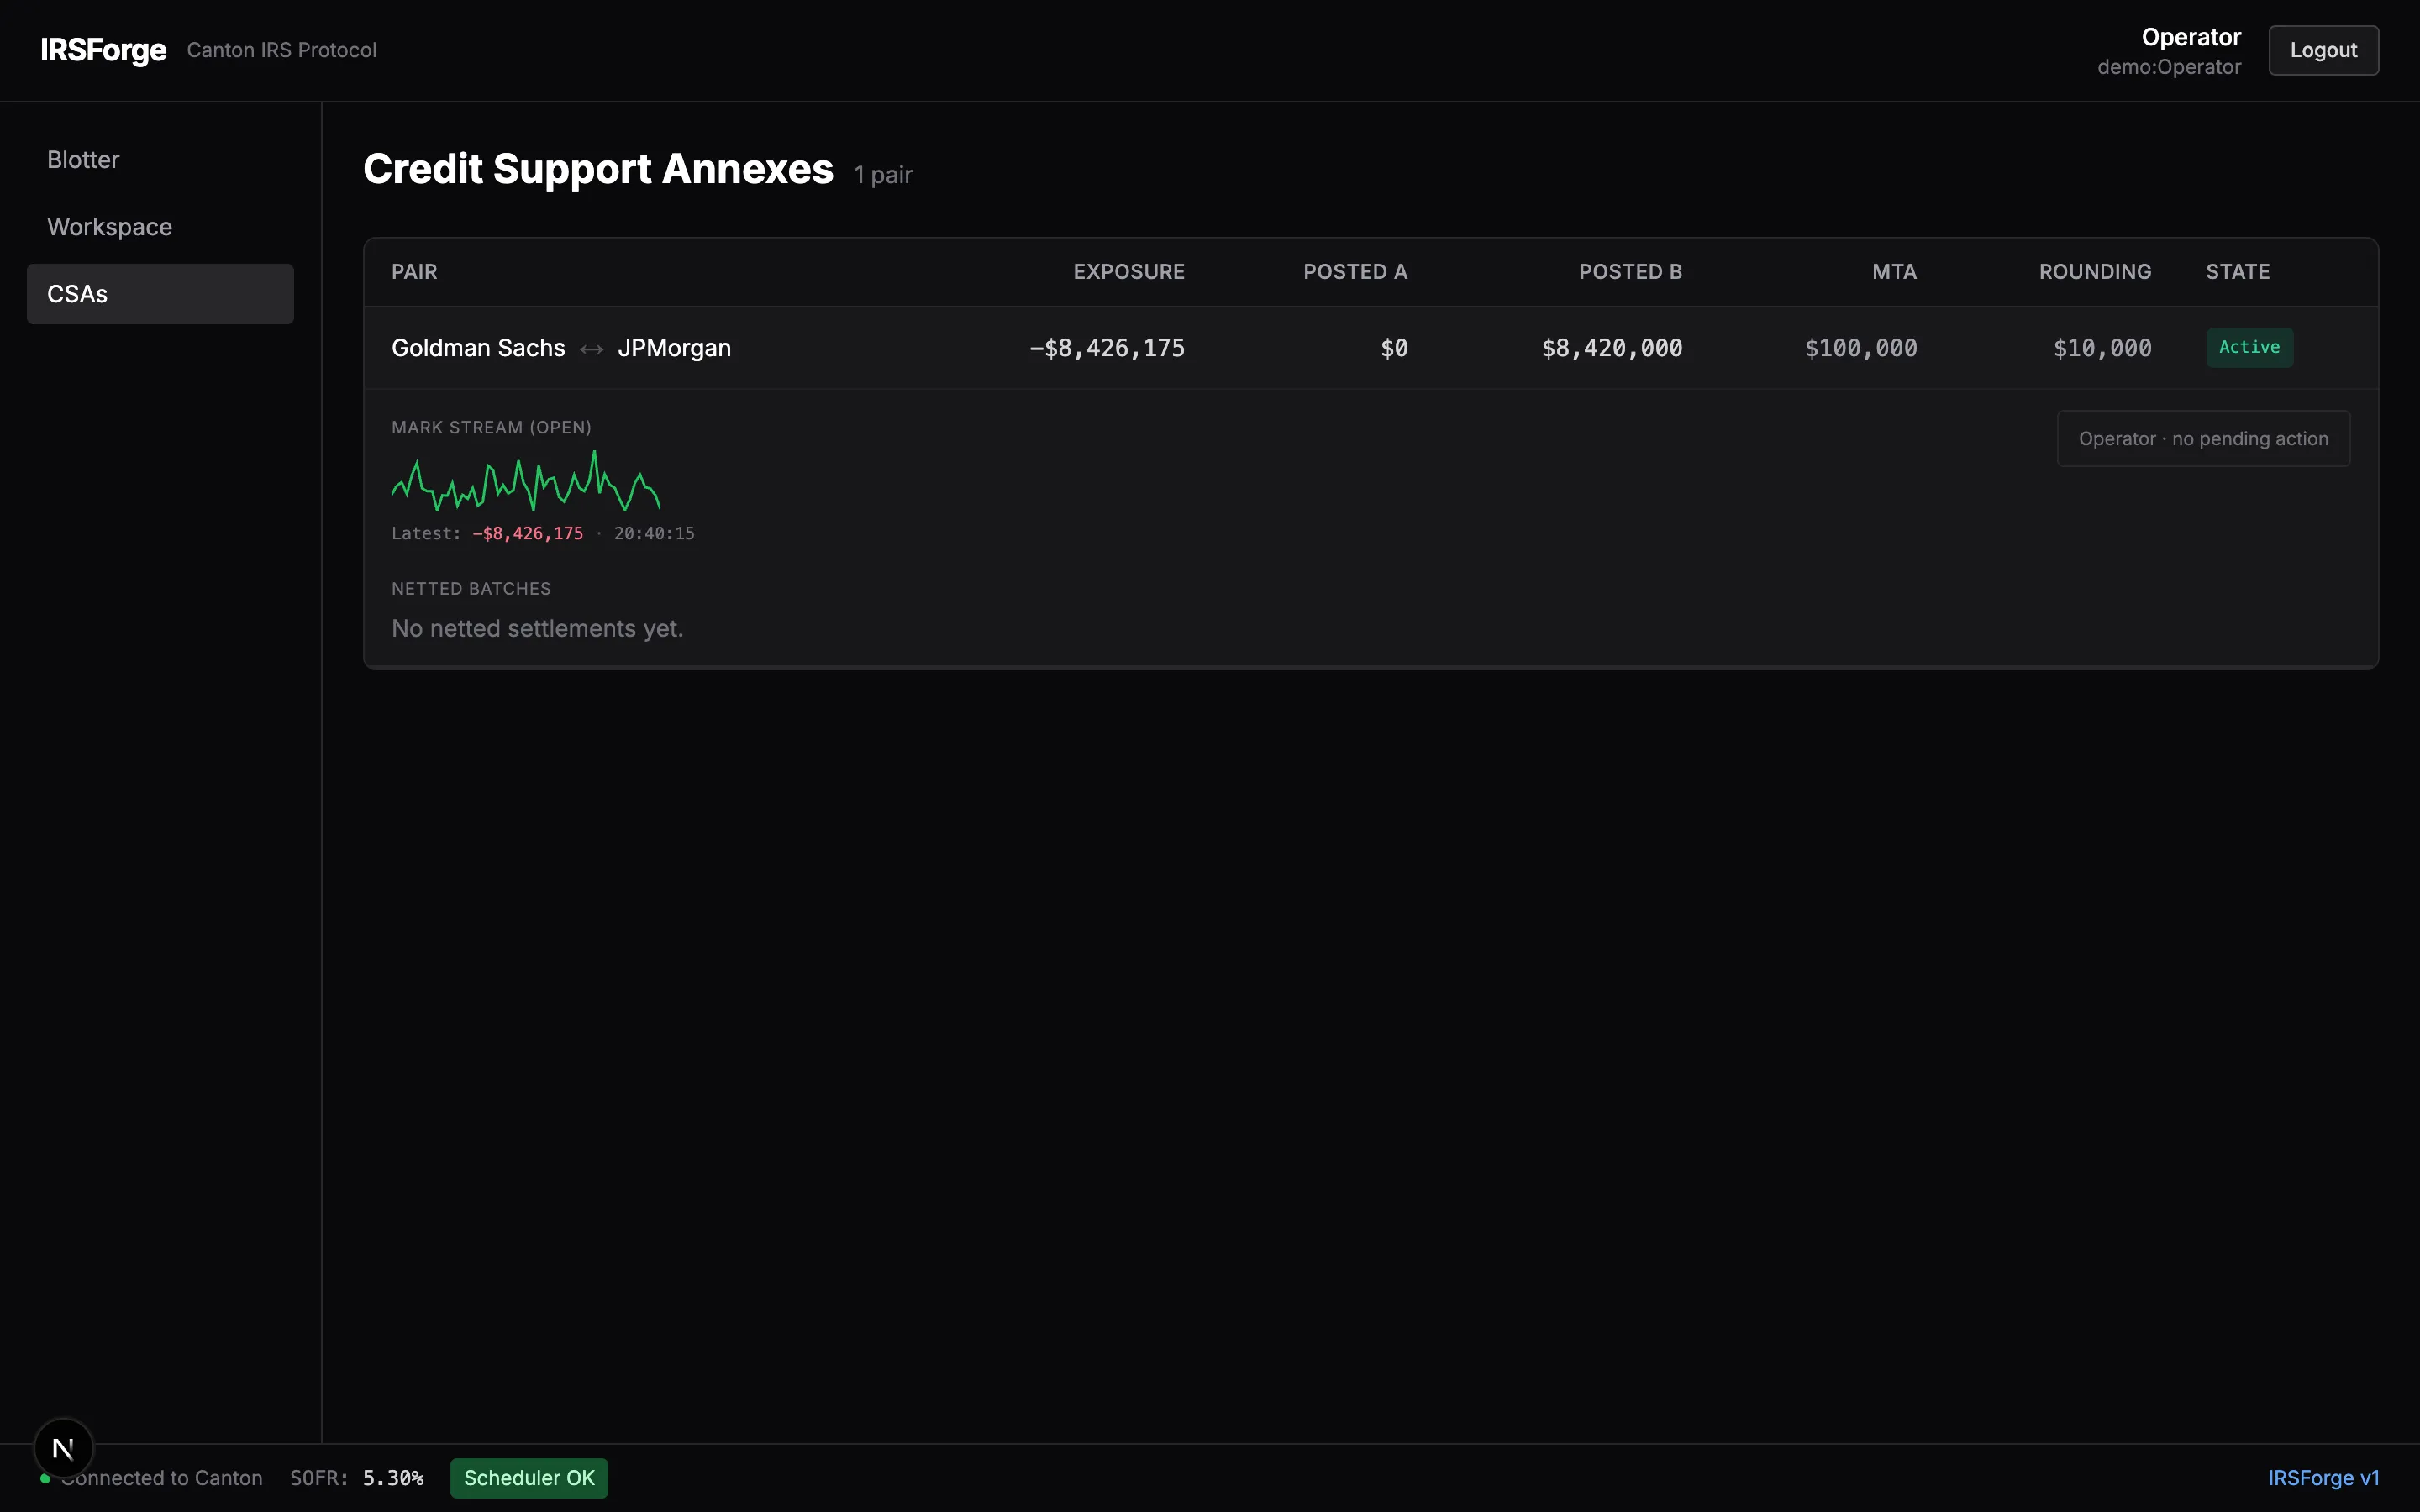Open the IRSForge v1 link
This screenshot has height=1512, width=2420.
tap(2324, 1477)
